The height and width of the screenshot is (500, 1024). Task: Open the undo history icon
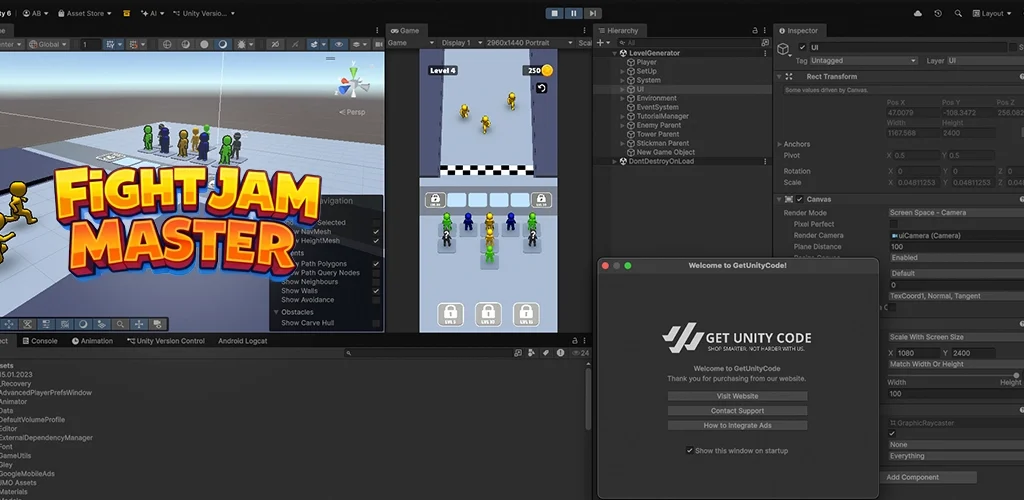pyautogui.click(x=938, y=13)
